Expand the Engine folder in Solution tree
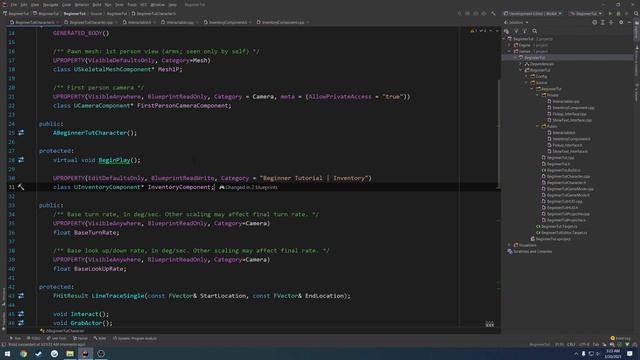The height and width of the screenshot is (360, 640). click(x=510, y=45)
